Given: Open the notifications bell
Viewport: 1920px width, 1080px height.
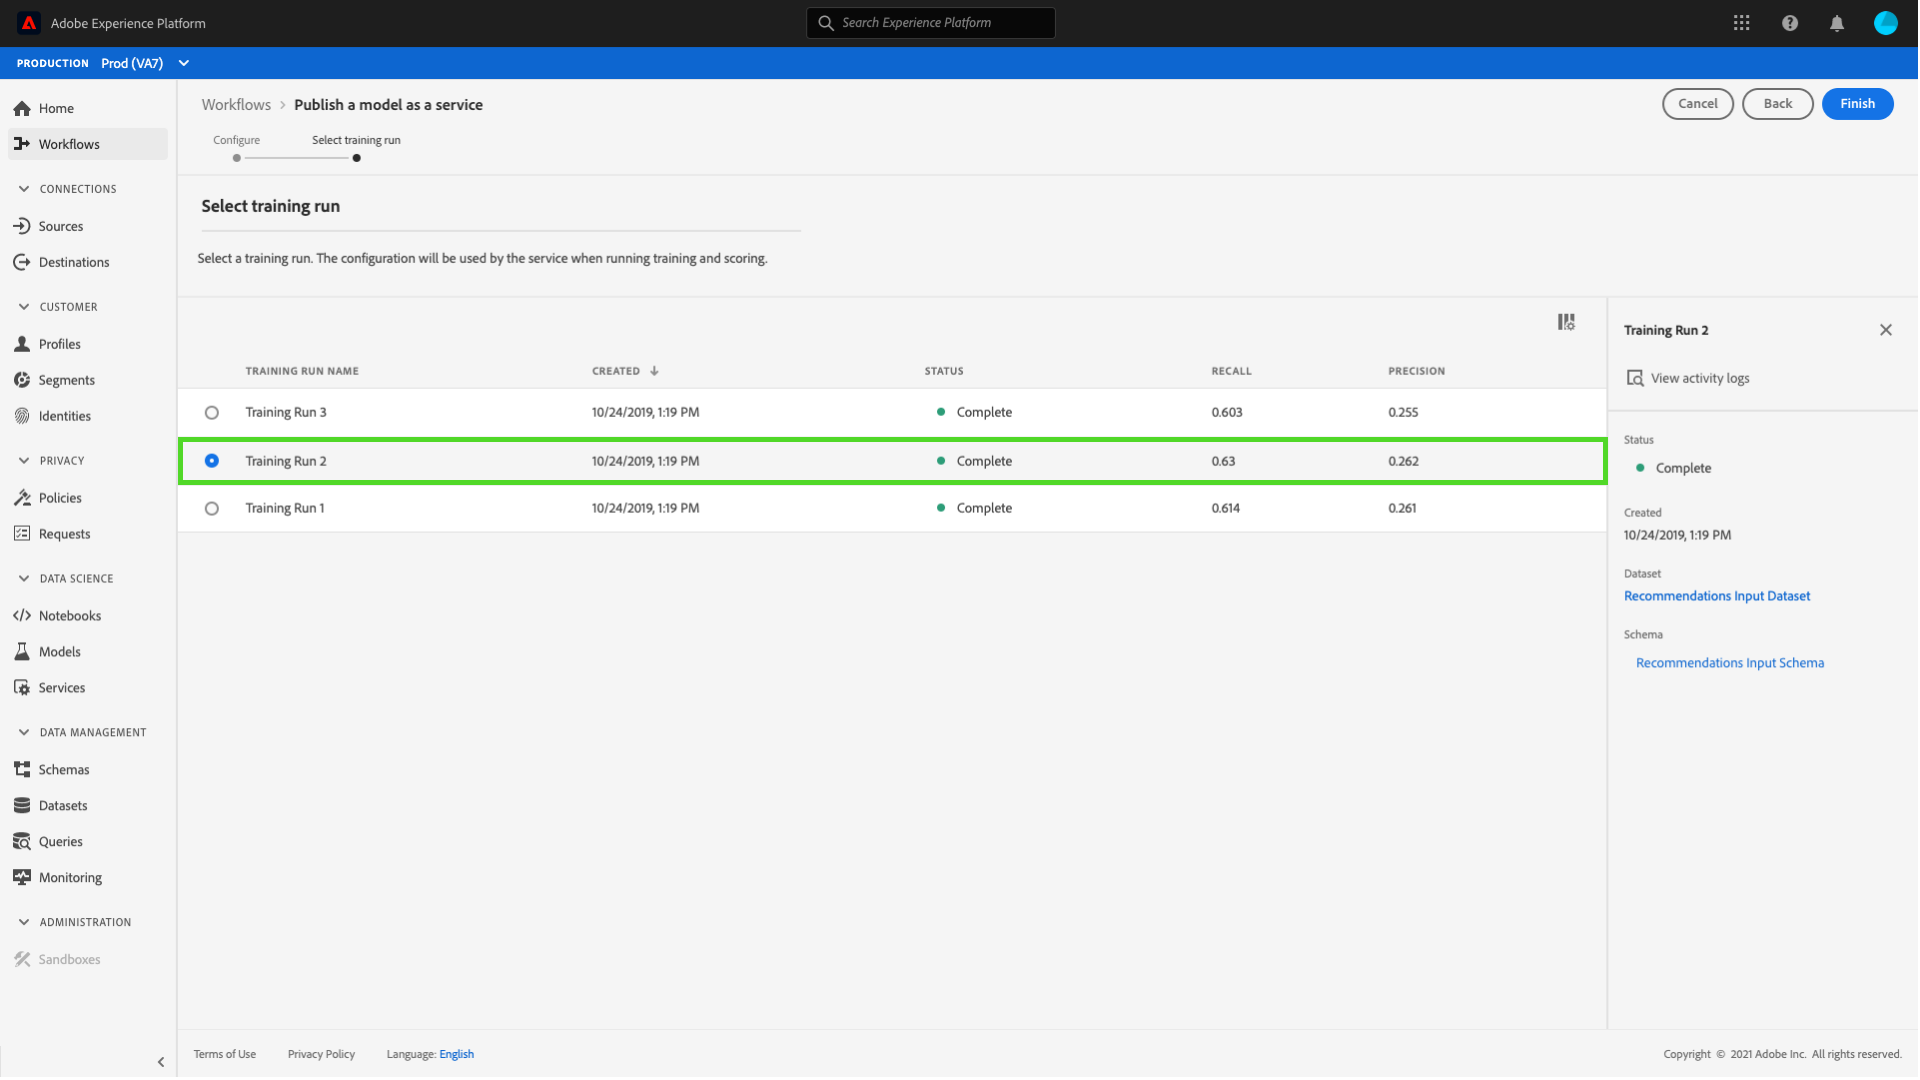Looking at the screenshot, I should tap(1836, 23).
